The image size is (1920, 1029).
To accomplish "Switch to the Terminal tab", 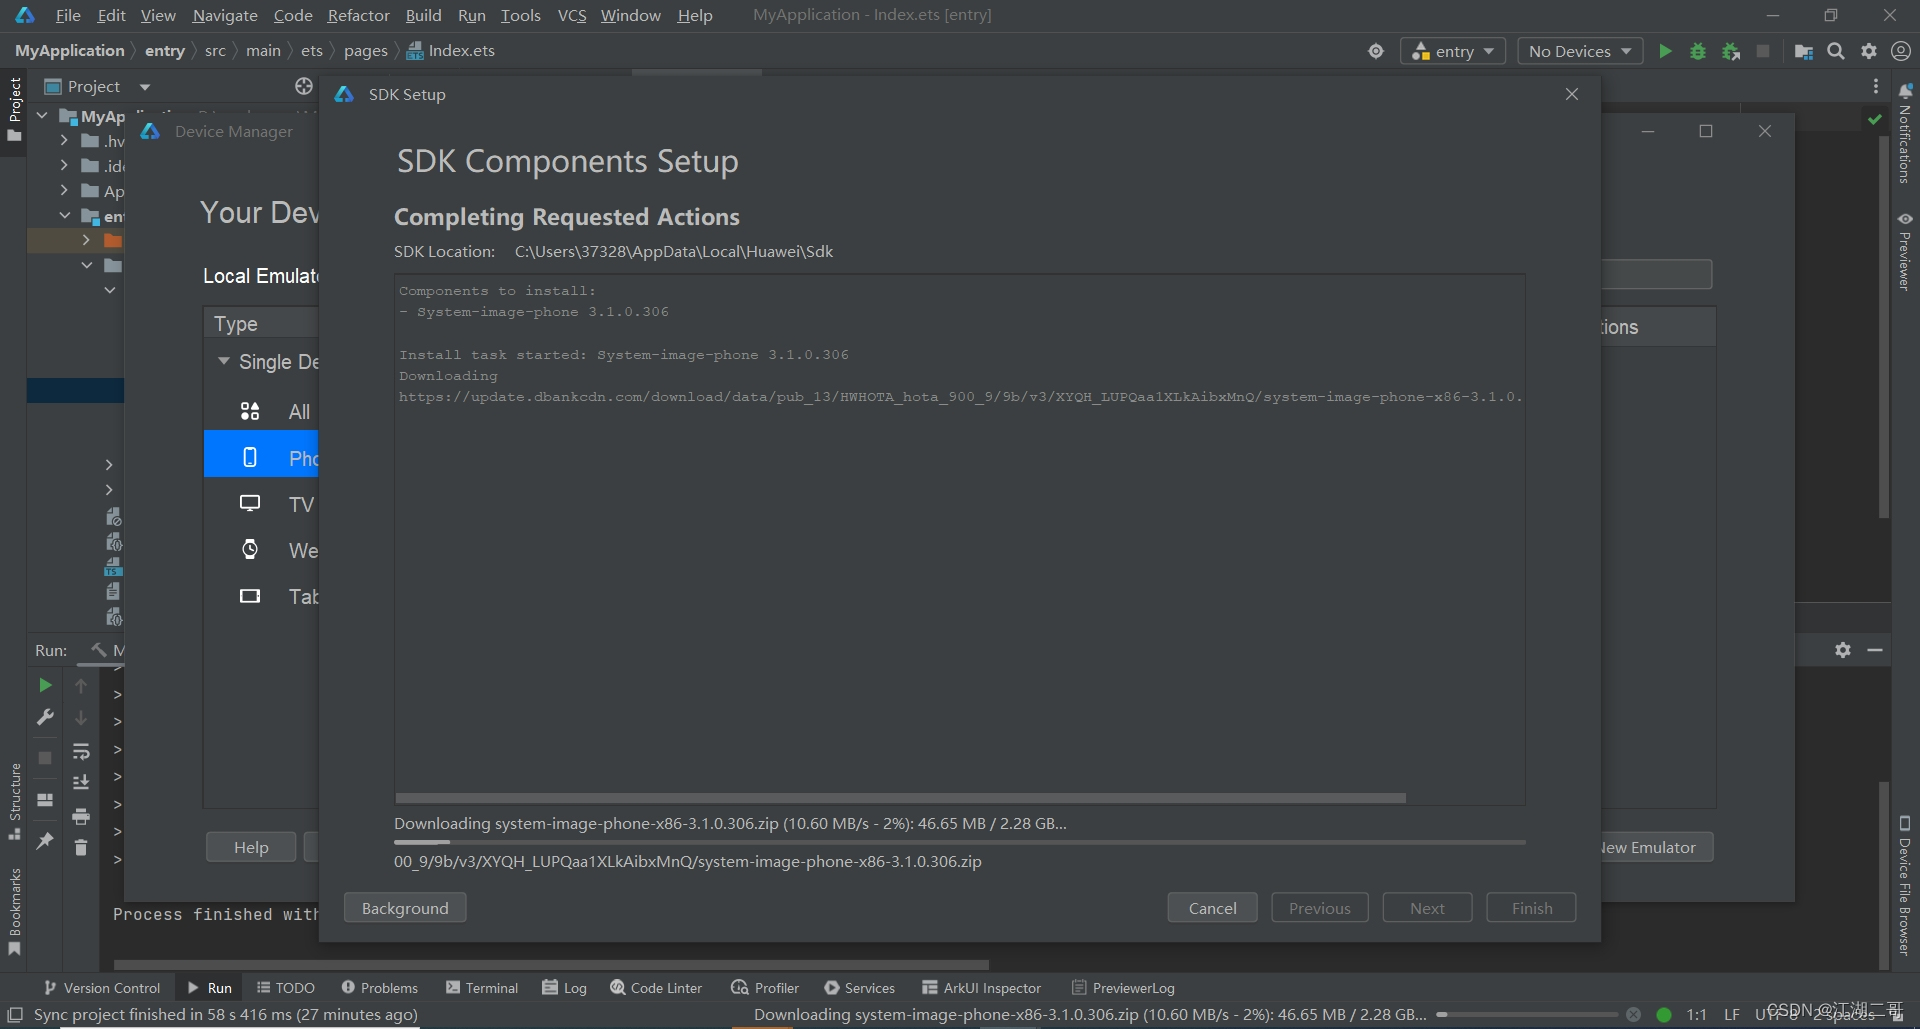I will [x=482, y=988].
